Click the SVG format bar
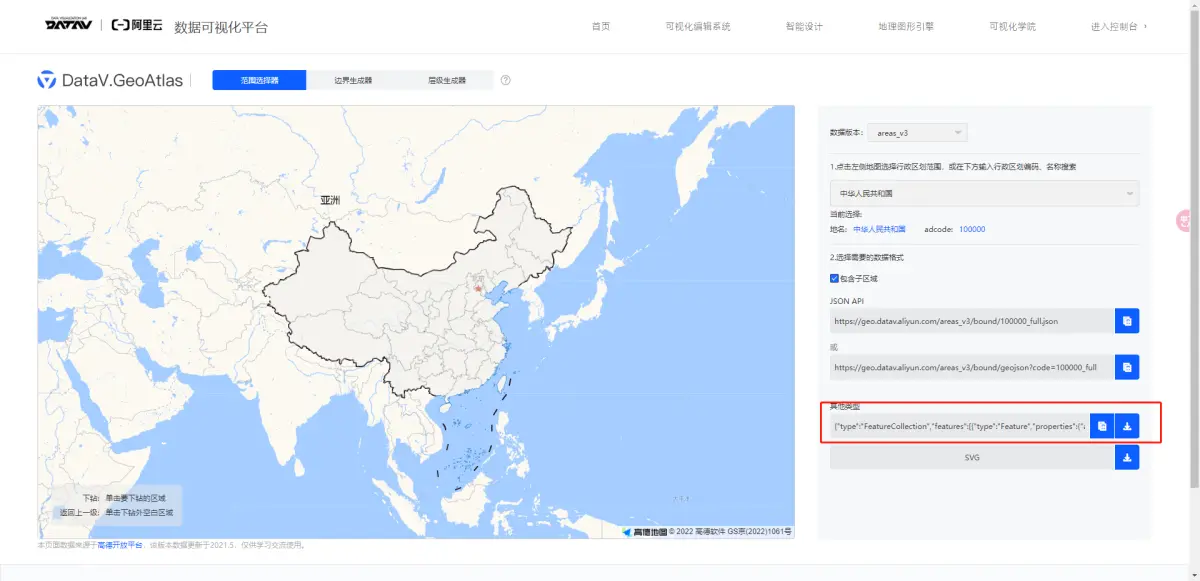1200x581 pixels. coord(972,457)
